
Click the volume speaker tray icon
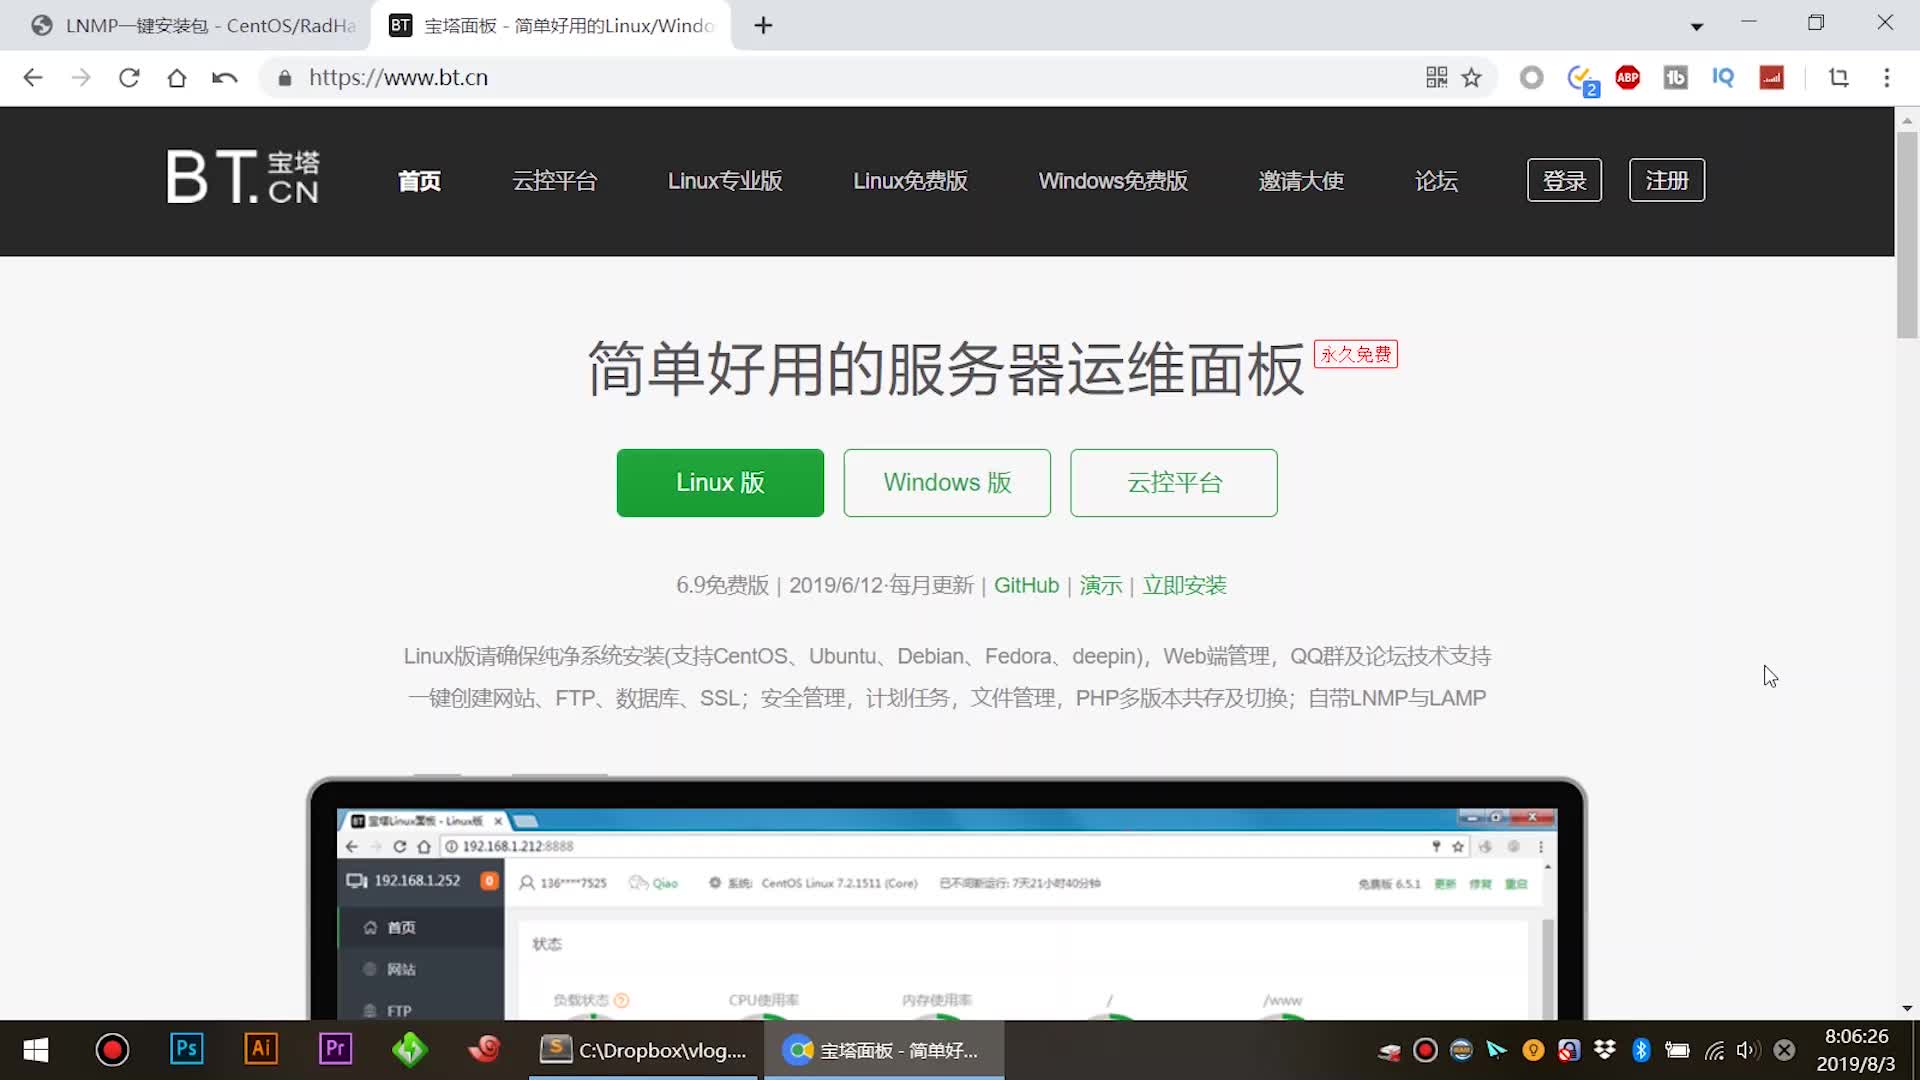pos(1748,1050)
